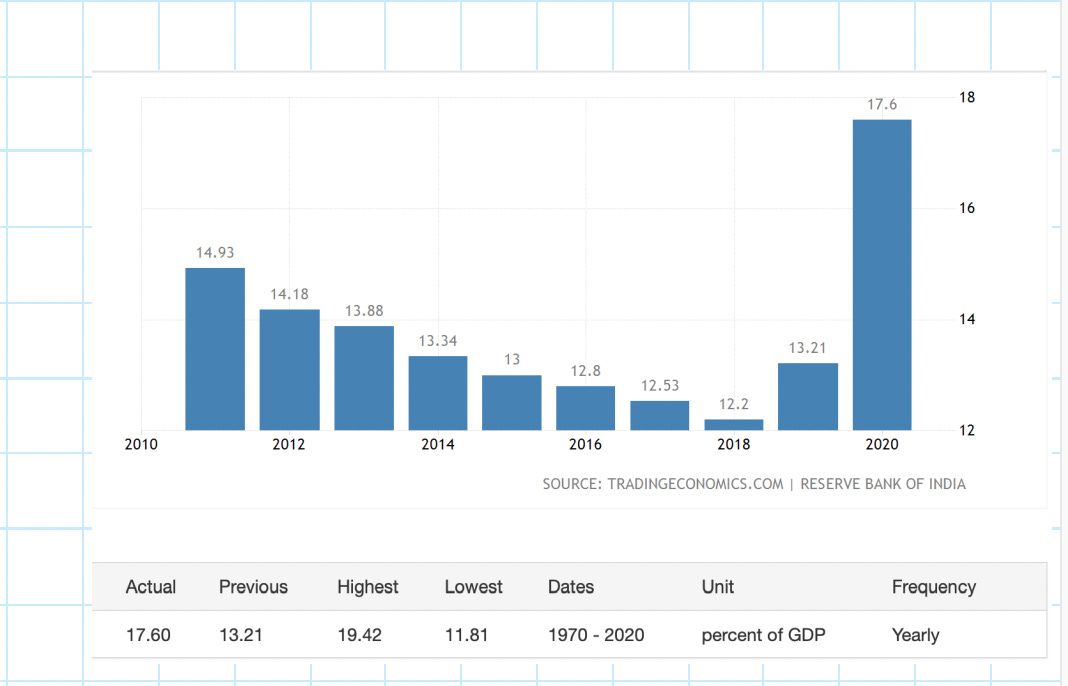Select the bar labeled 12.8
The image size is (1068, 686).
coord(585,406)
